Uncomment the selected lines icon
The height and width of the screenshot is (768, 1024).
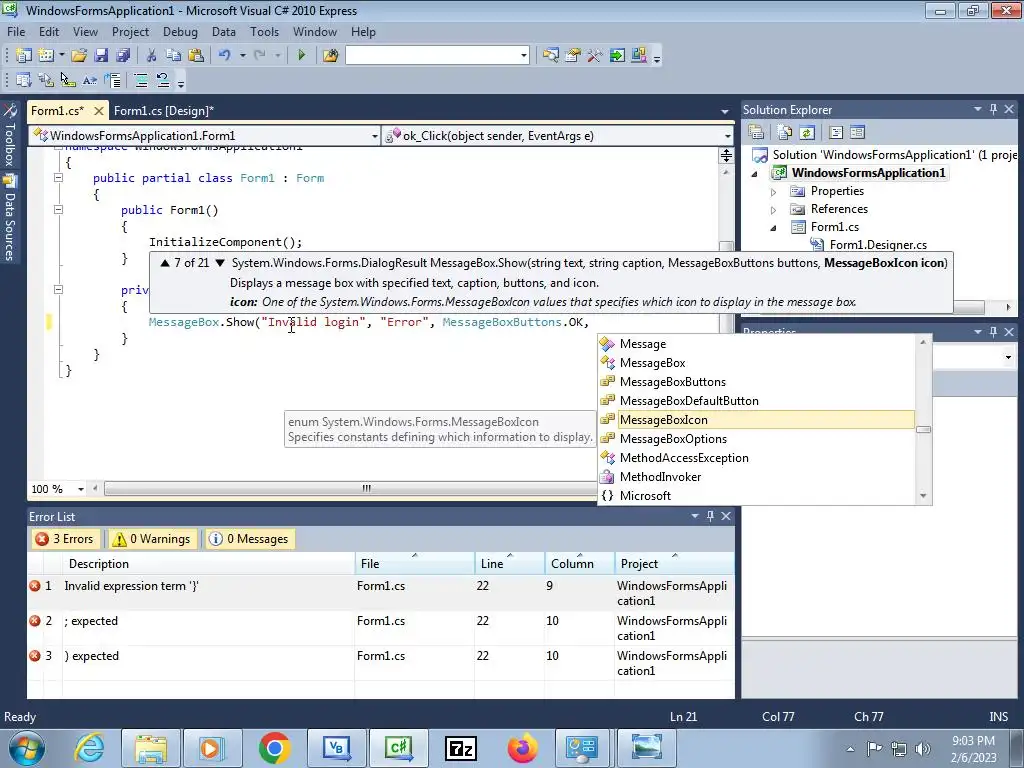(x=163, y=80)
